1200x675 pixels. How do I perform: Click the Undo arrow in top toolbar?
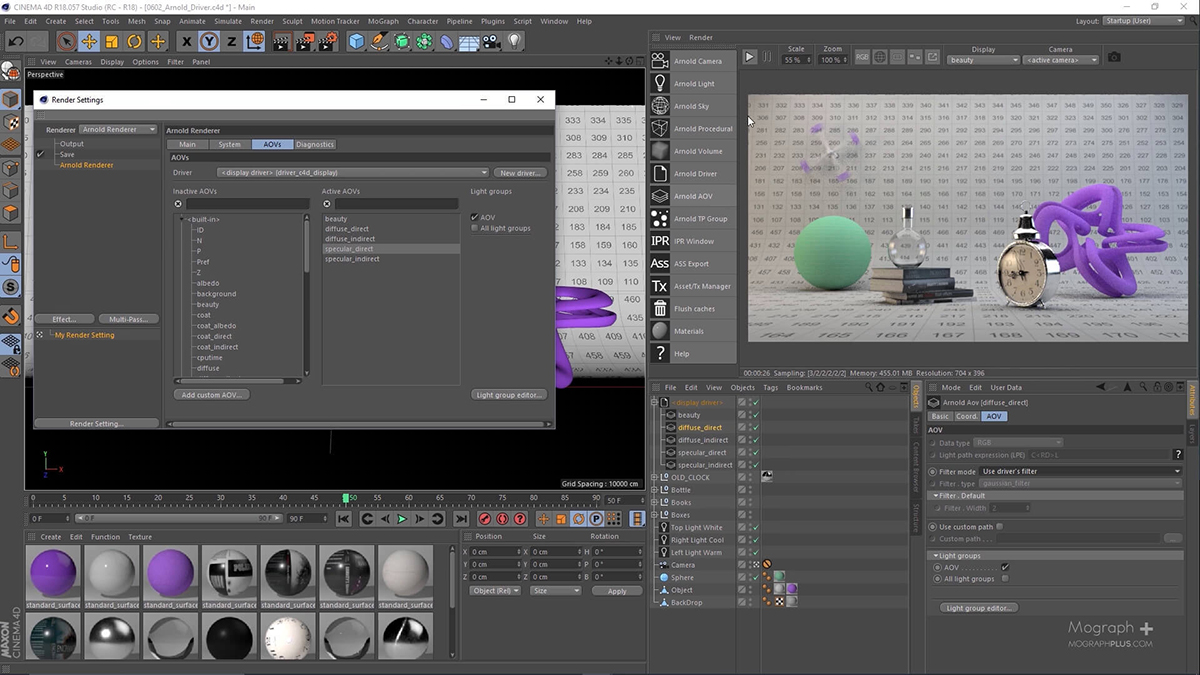(x=15, y=41)
